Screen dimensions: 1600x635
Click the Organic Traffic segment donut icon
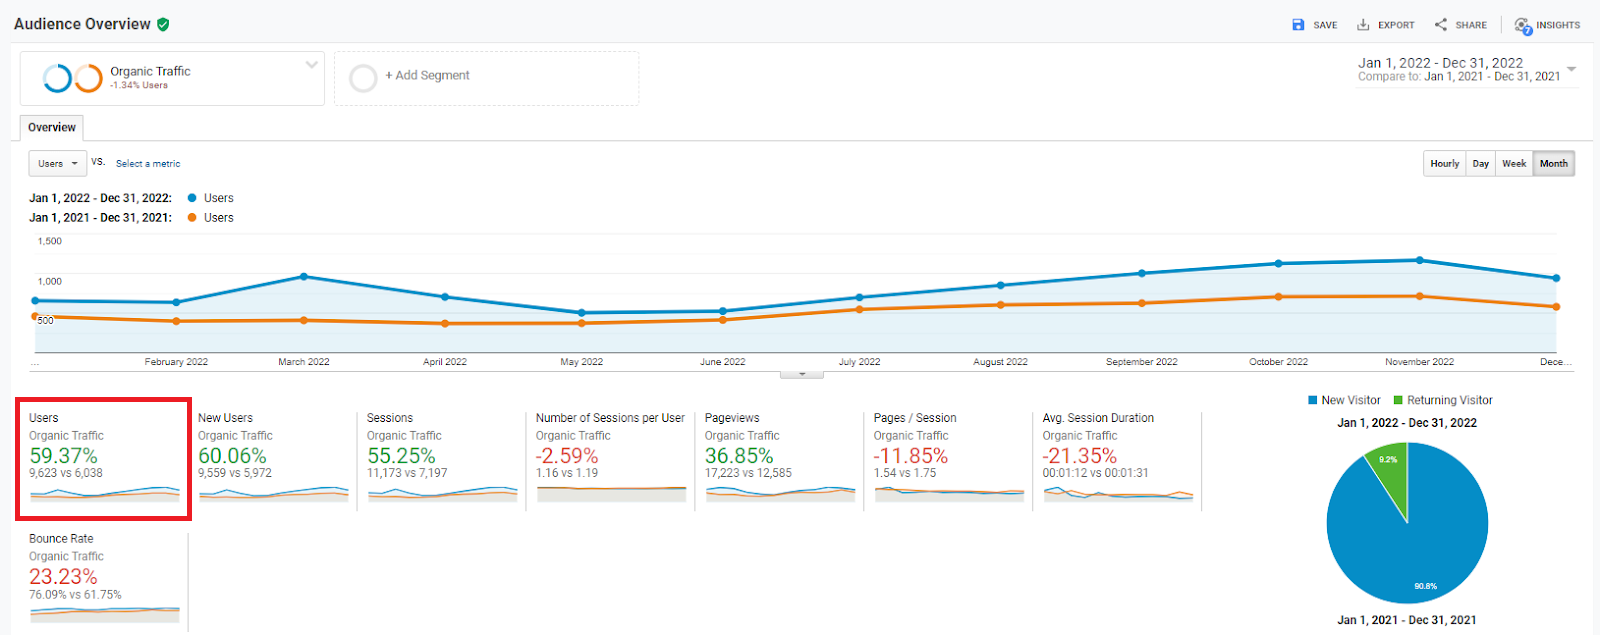point(73,78)
